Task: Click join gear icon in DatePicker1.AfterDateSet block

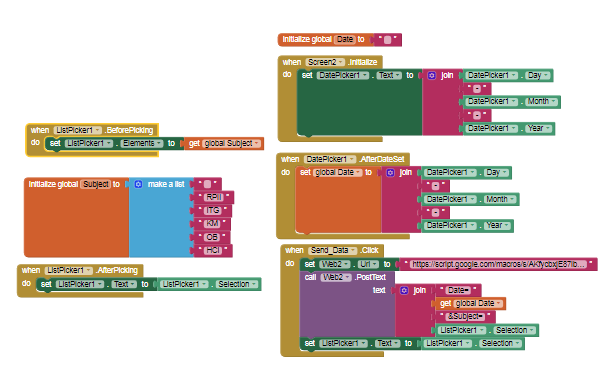Action: coord(390,172)
